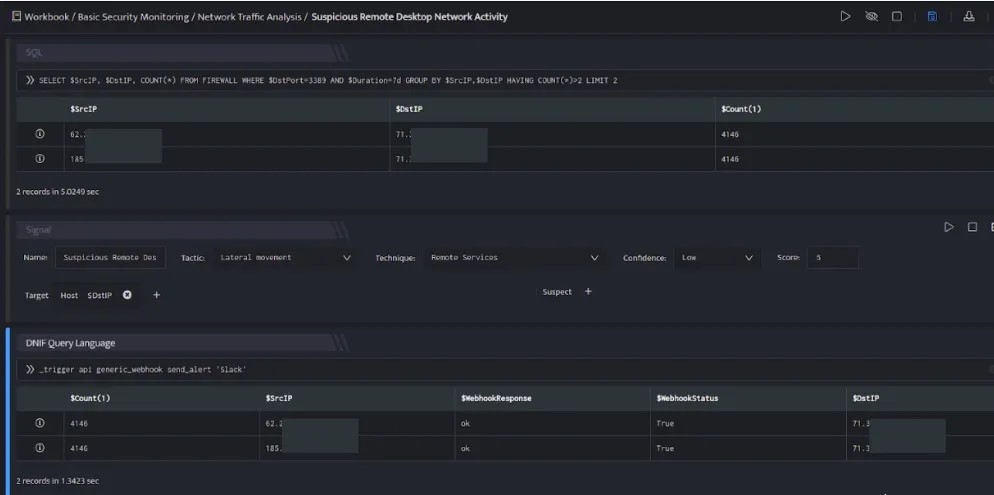The image size is (994, 495).
Task: Click $WebhookStatus column header
Action: [687, 398]
